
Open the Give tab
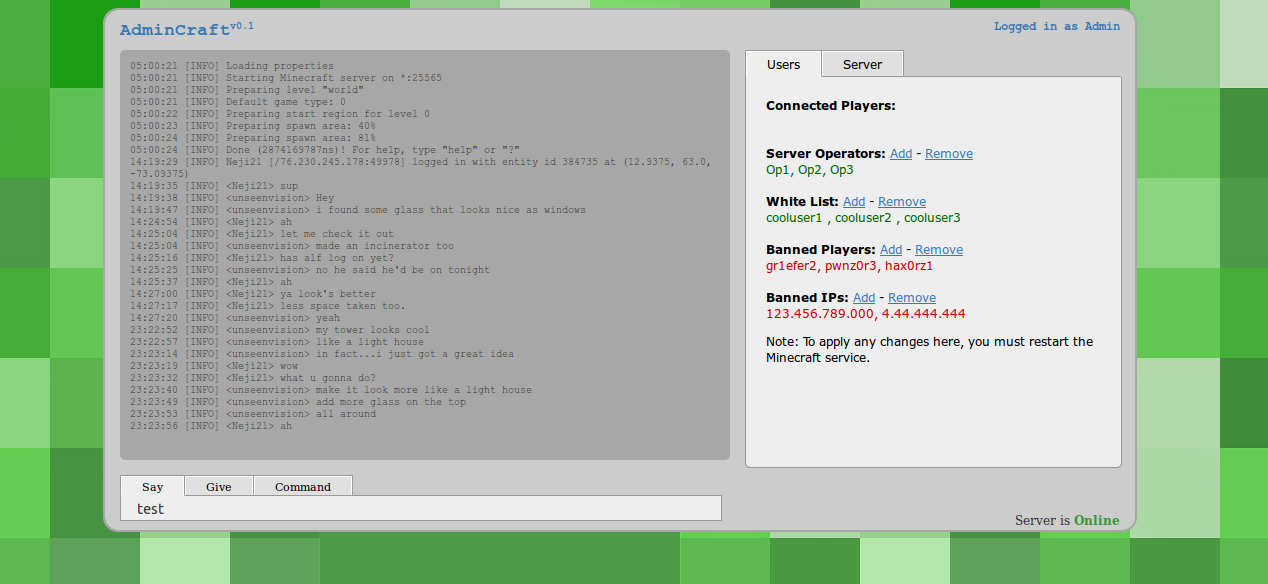click(218, 486)
